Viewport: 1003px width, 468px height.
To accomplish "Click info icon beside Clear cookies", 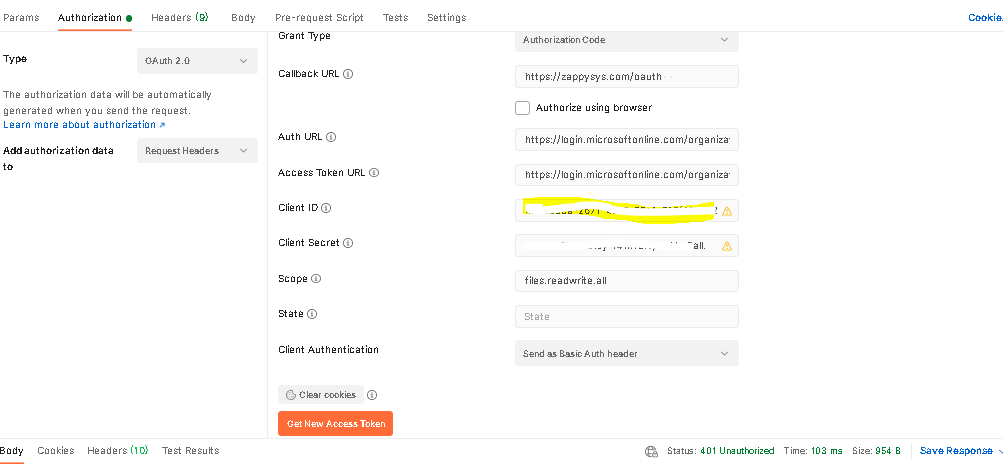I will pyautogui.click(x=372, y=395).
